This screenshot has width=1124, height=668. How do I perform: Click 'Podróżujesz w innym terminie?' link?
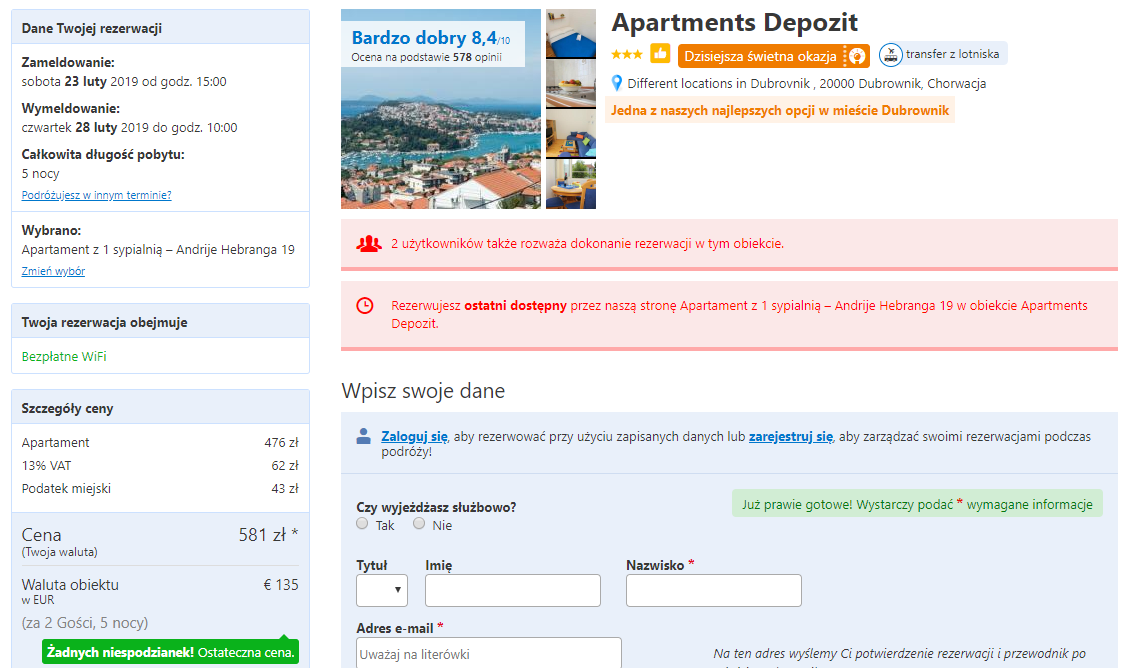tap(96, 195)
